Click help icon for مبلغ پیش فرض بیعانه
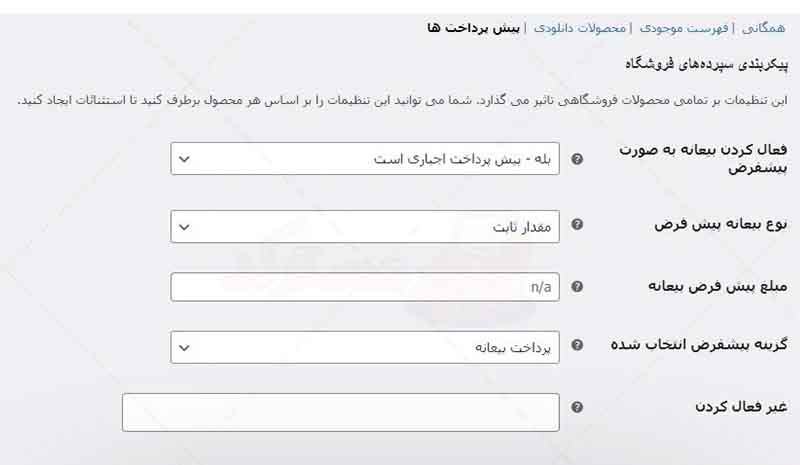800x465 pixels. pos(577,286)
